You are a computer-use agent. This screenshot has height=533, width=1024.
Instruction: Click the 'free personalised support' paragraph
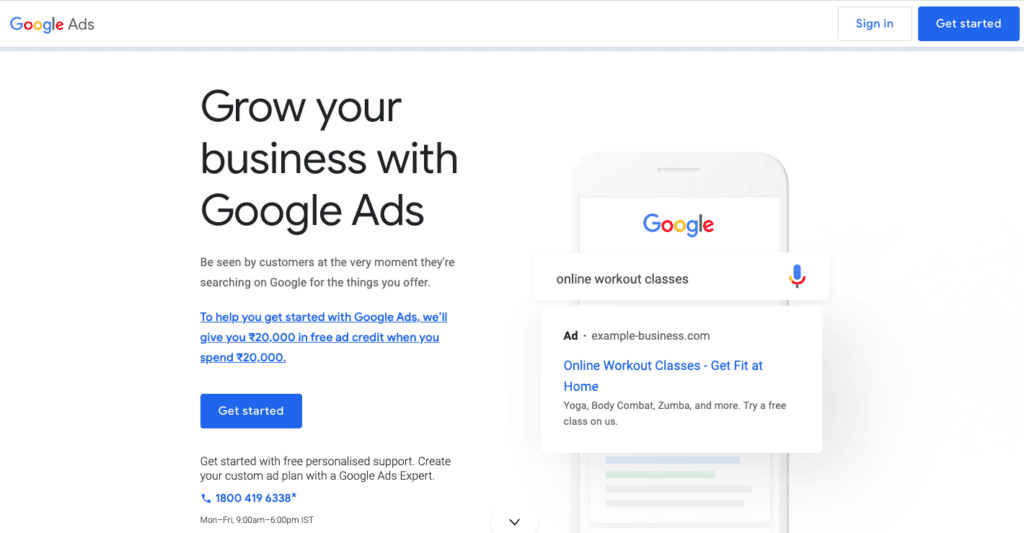click(325, 468)
